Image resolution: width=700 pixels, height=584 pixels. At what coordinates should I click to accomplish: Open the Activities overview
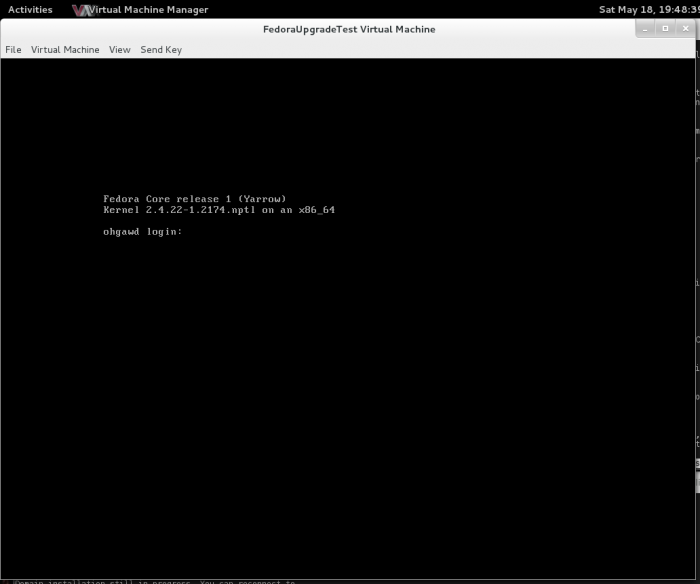(30, 10)
